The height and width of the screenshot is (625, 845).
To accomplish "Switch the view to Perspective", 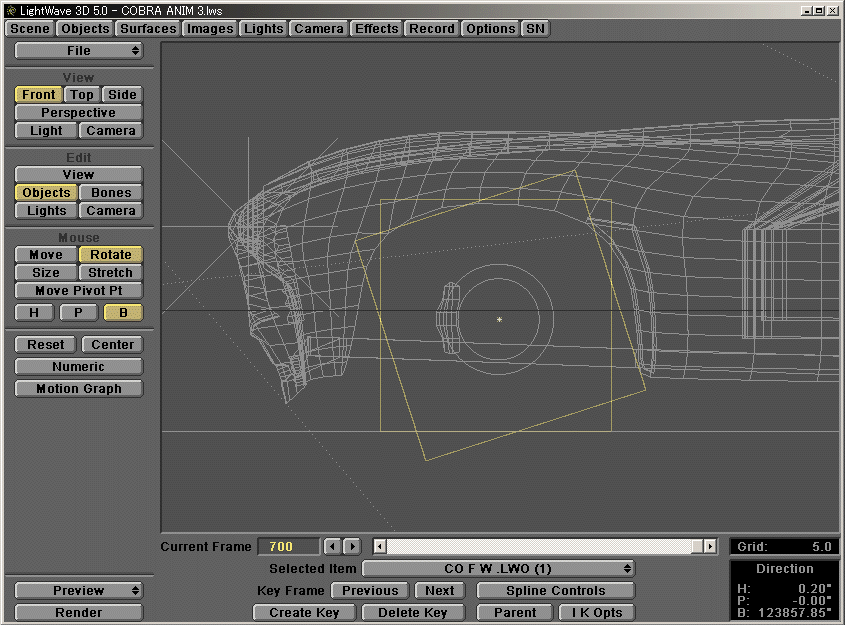I will pos(78,112).
